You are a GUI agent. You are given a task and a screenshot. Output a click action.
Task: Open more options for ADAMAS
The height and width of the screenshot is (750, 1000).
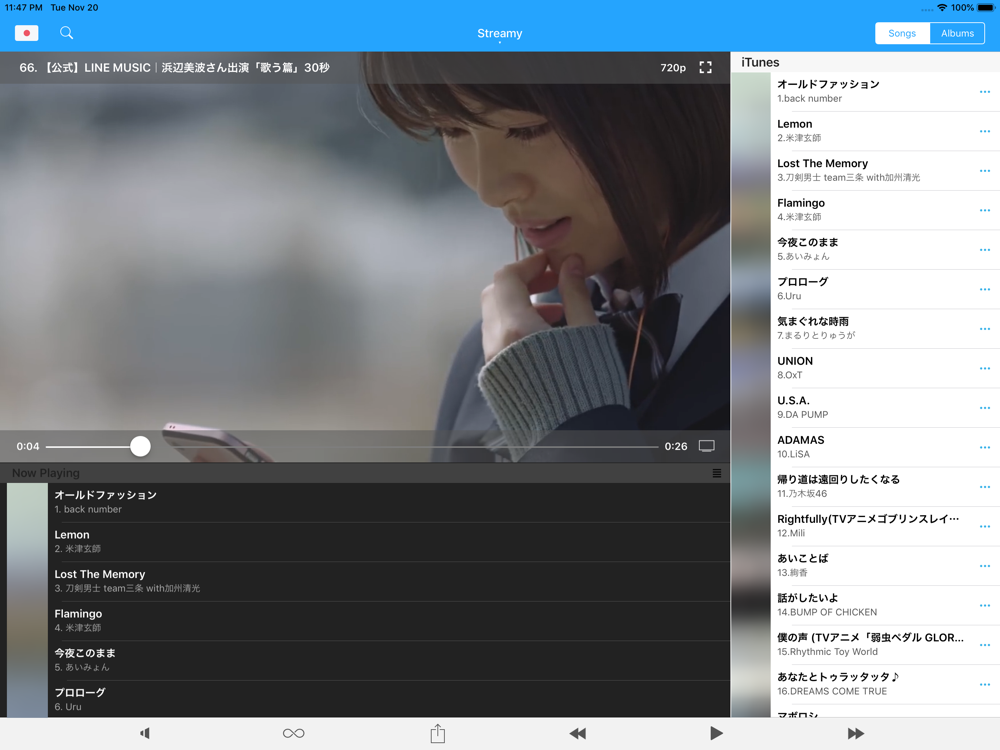click(985, 448)
